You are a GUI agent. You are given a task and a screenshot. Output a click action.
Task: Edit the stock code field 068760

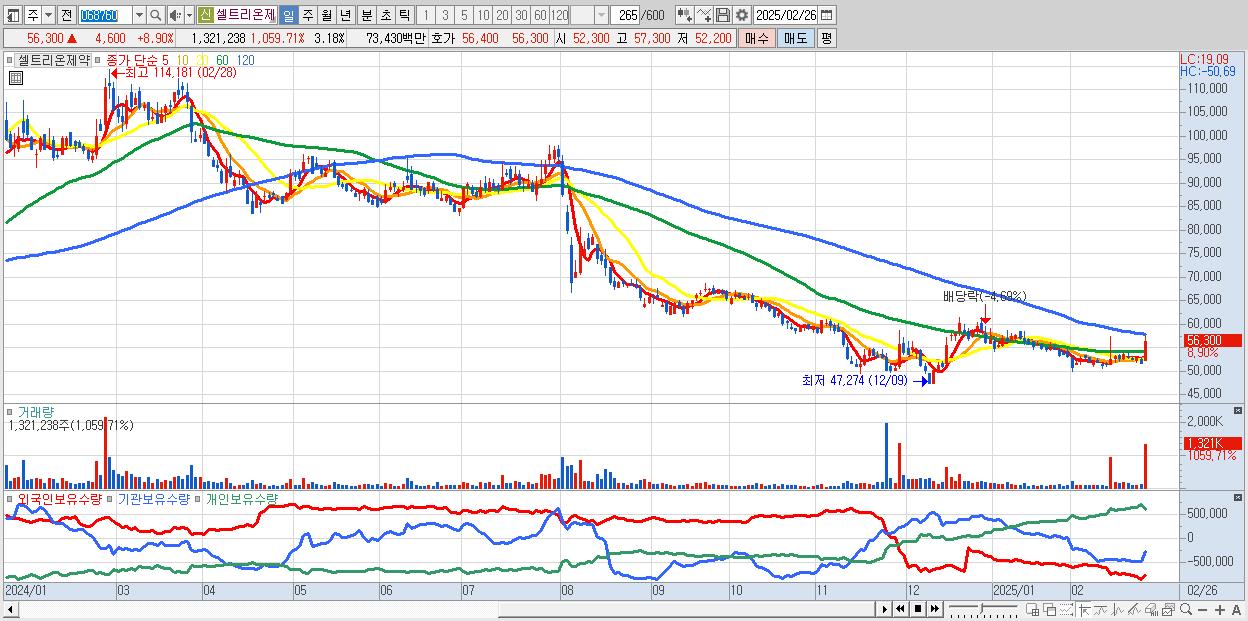[106, 15]
